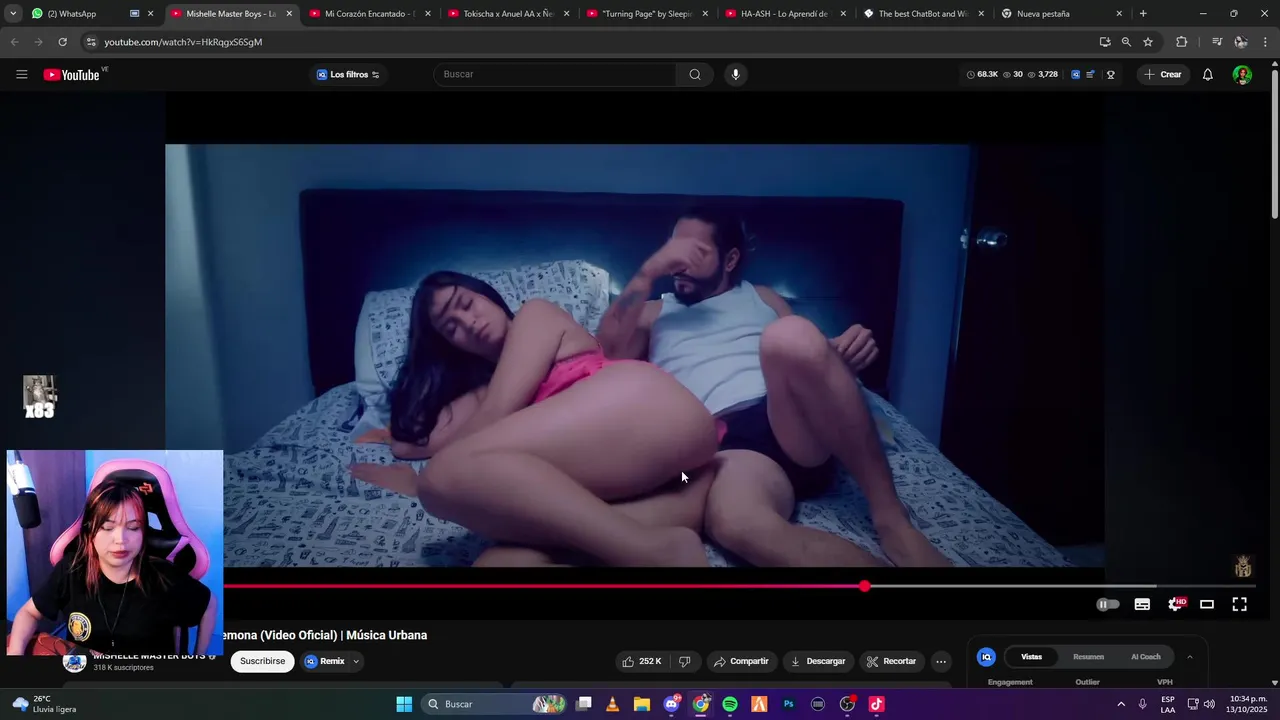
Task: Click the URL address bar
Action: (590, 42)
